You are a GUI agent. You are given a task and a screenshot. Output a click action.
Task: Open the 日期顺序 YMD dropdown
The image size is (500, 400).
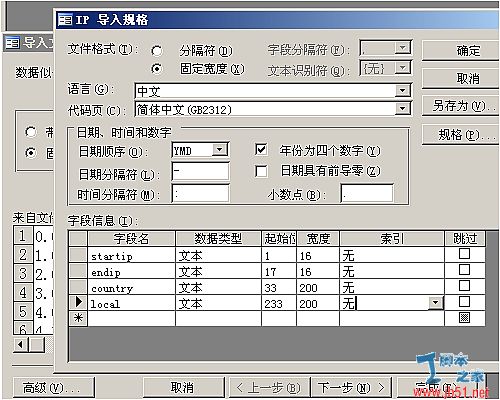(x=220, y=150)
